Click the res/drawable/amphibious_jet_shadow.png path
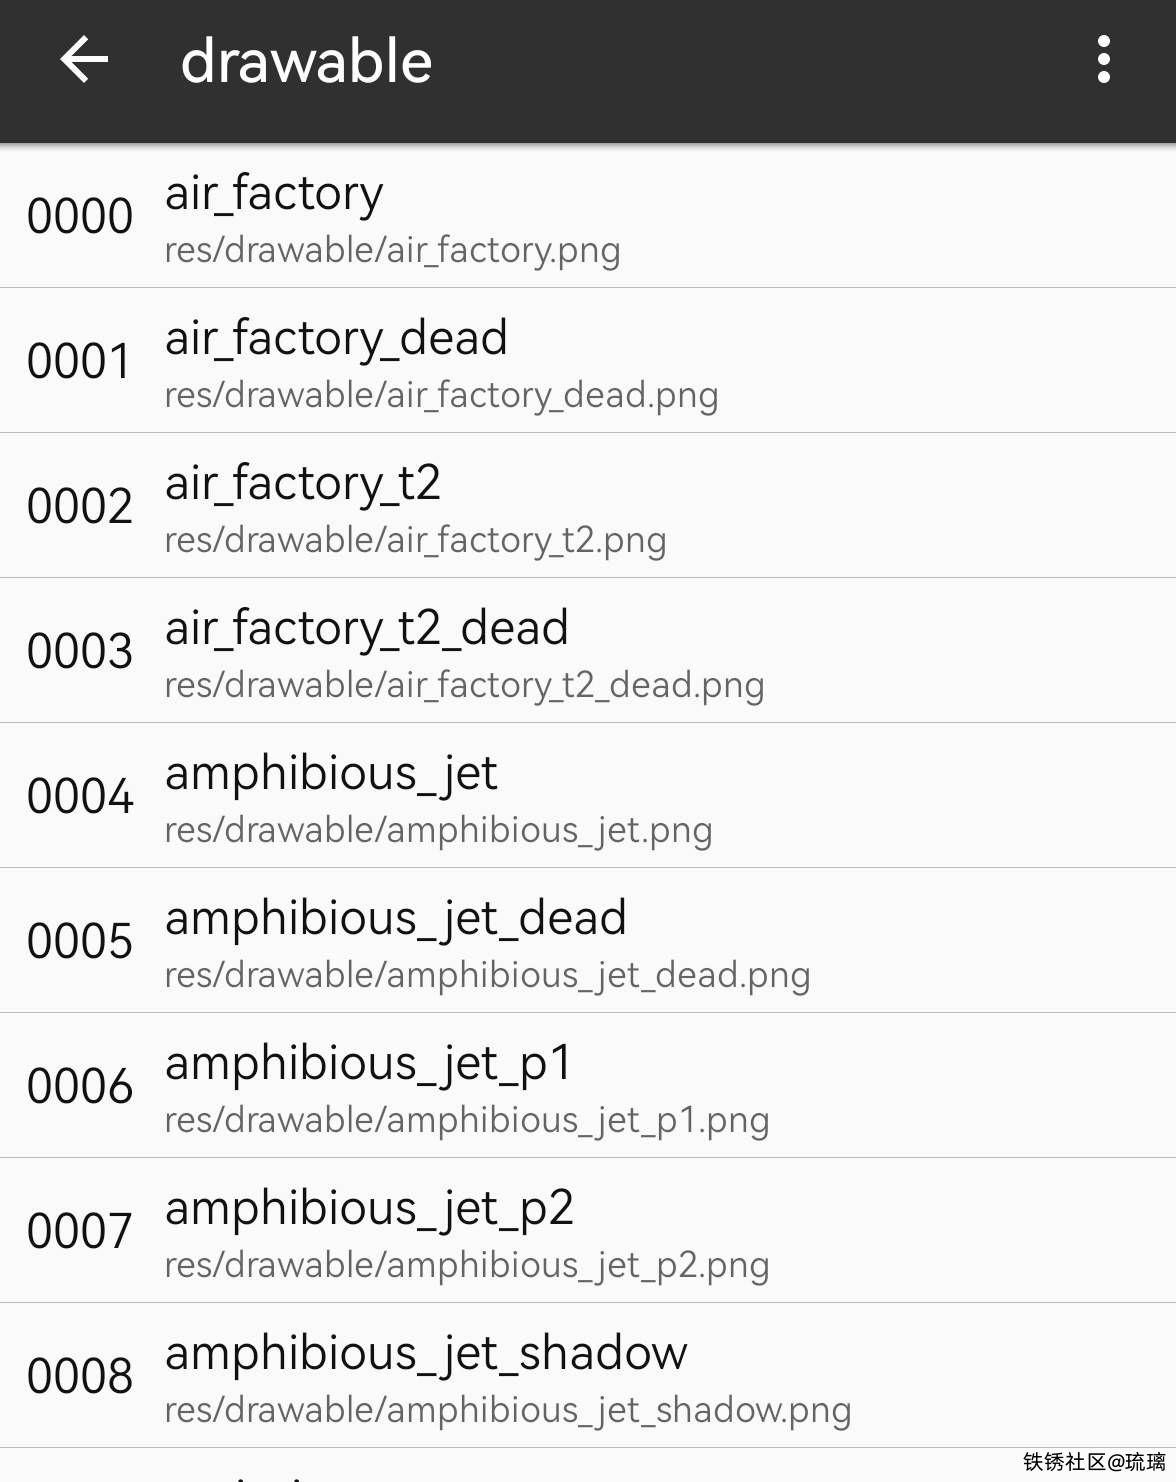The height and width of the screenshot is (1482, 1176). (x=507, y=1410)
